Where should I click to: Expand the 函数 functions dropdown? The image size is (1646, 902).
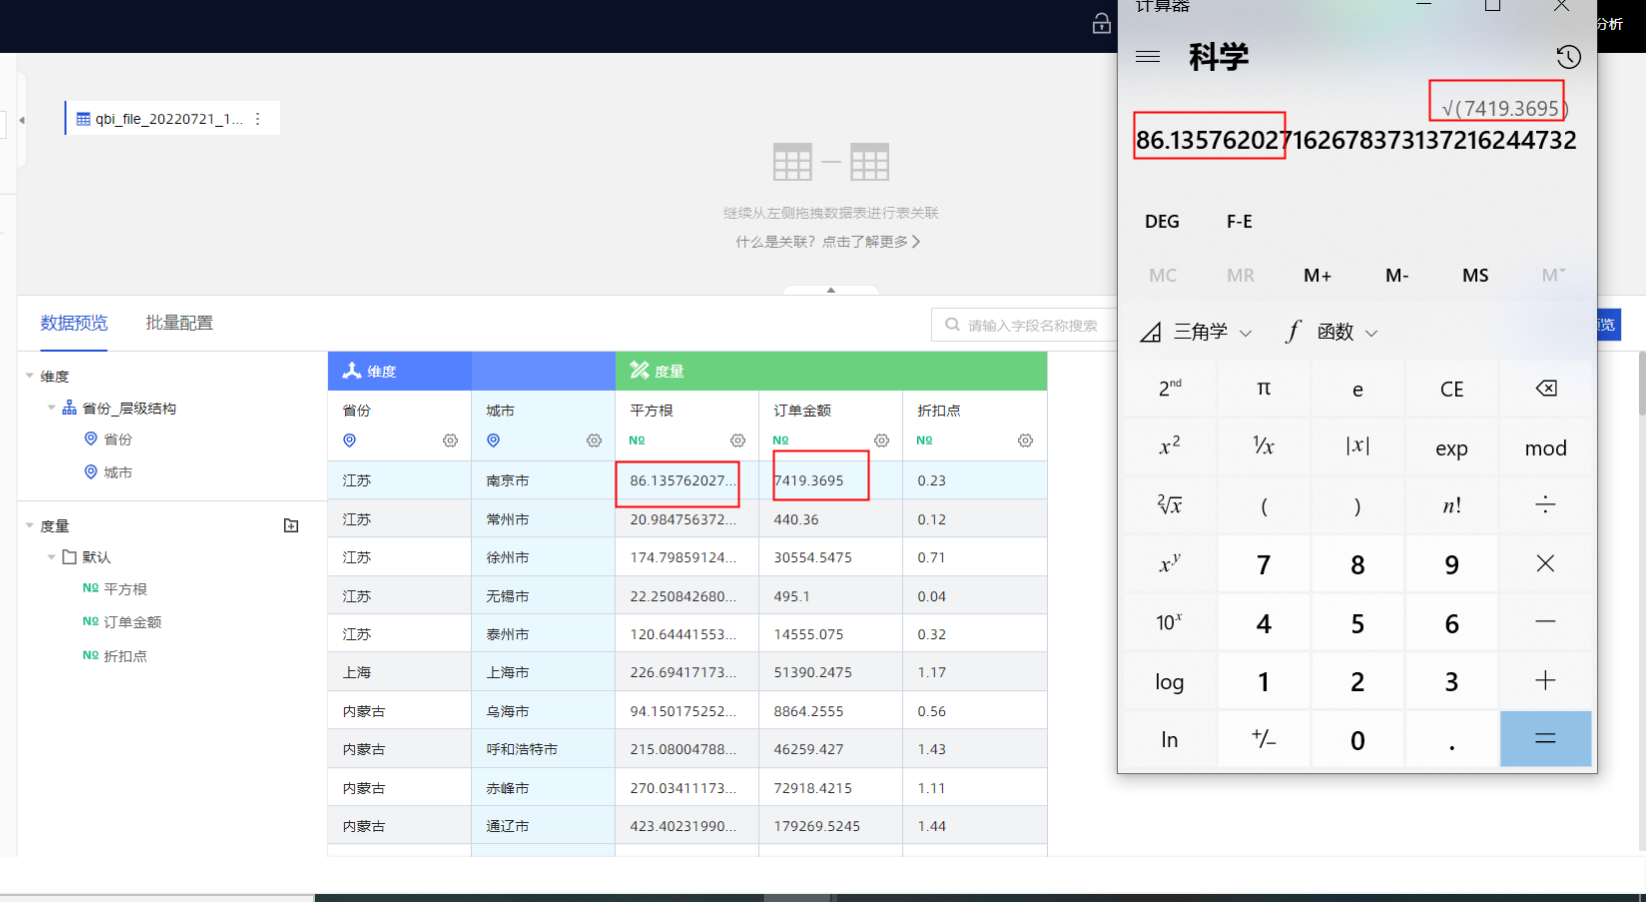1333,332
